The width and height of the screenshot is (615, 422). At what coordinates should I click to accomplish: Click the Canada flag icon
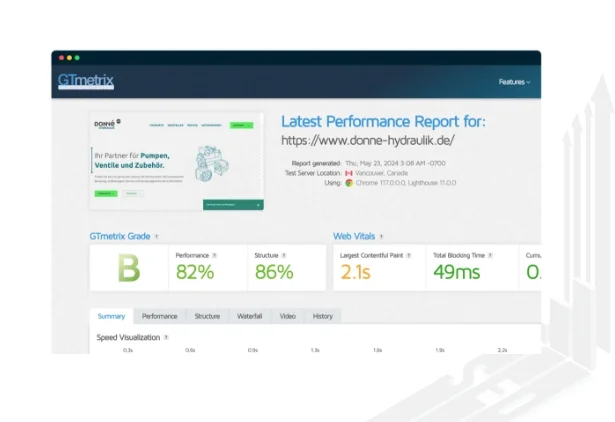349,172
